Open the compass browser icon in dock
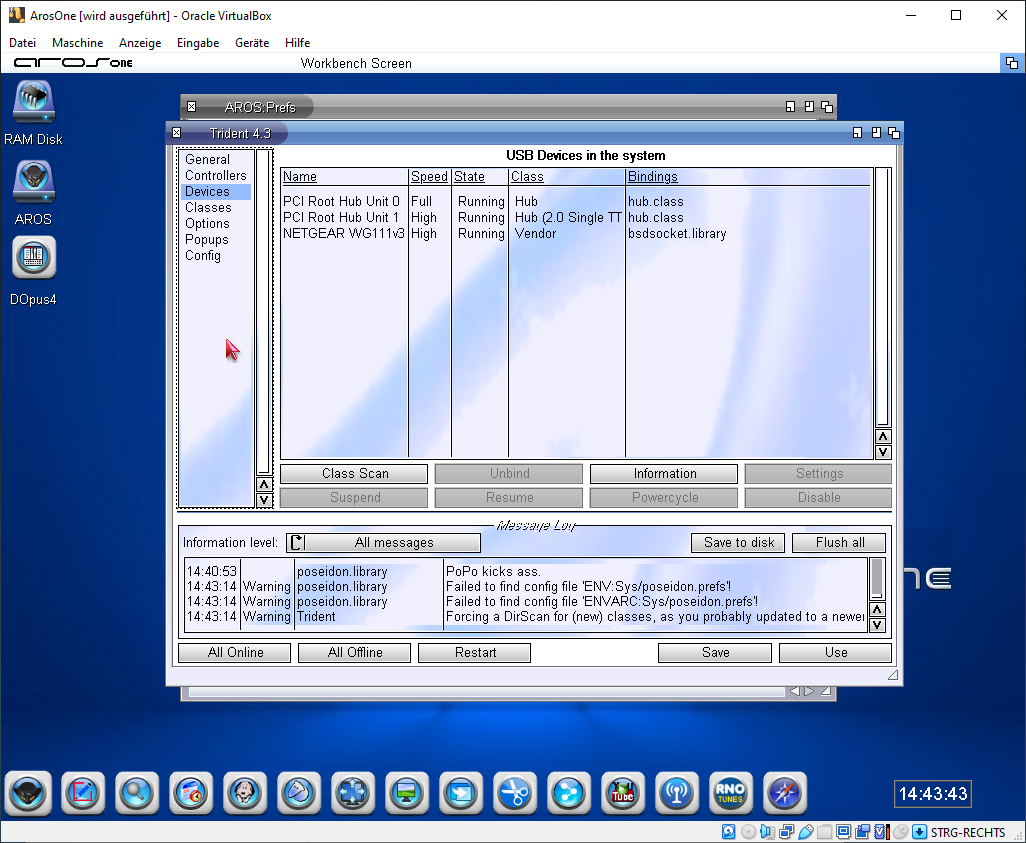 click(785, 793)
